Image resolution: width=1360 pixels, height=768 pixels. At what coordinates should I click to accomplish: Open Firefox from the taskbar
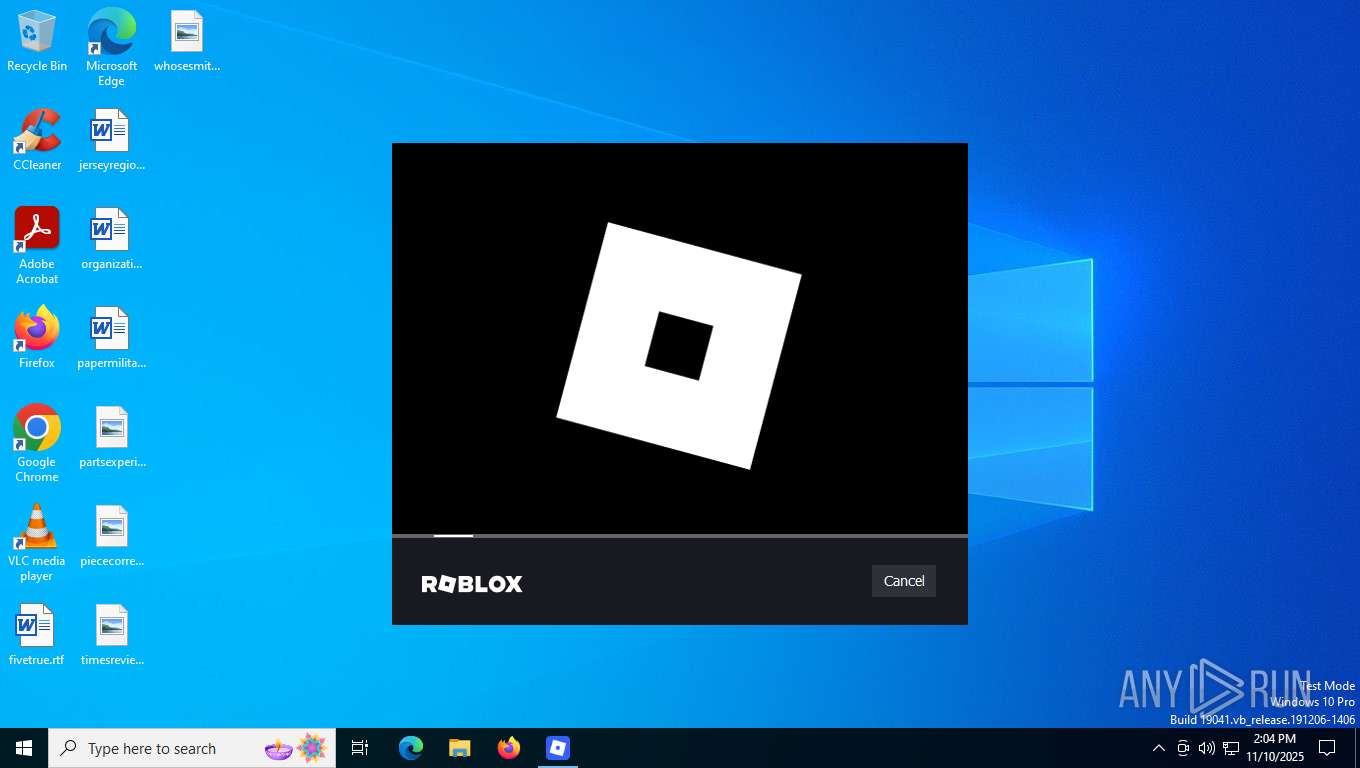[508, 748]
